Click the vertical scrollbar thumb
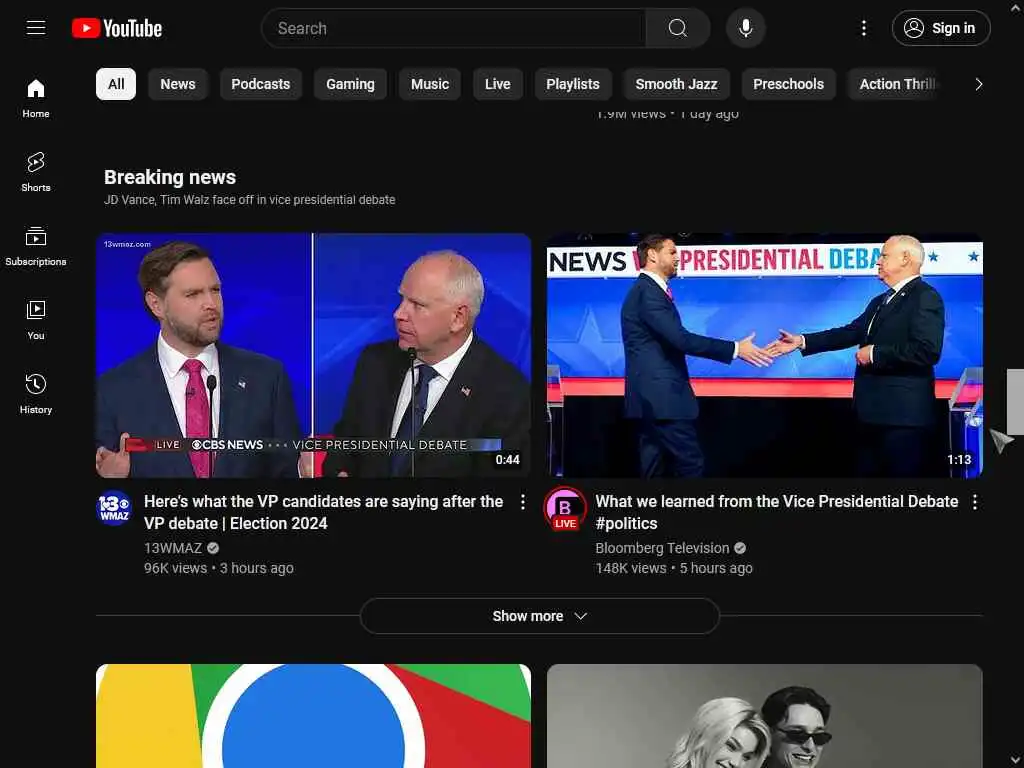Image resolution: width=1024 pixels, height=768 pixels. pos(1015,402)
